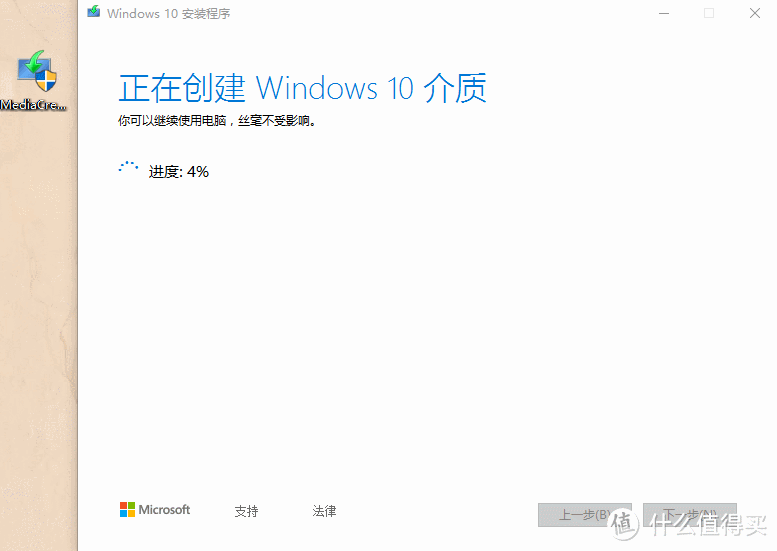Click the 正在创建 Windows 10 介质 heading
The image size is (777, 551).
tap(302, 88)
